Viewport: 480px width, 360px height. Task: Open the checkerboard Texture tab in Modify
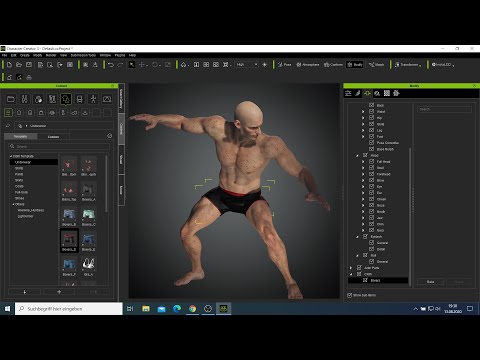coord(387,93)
